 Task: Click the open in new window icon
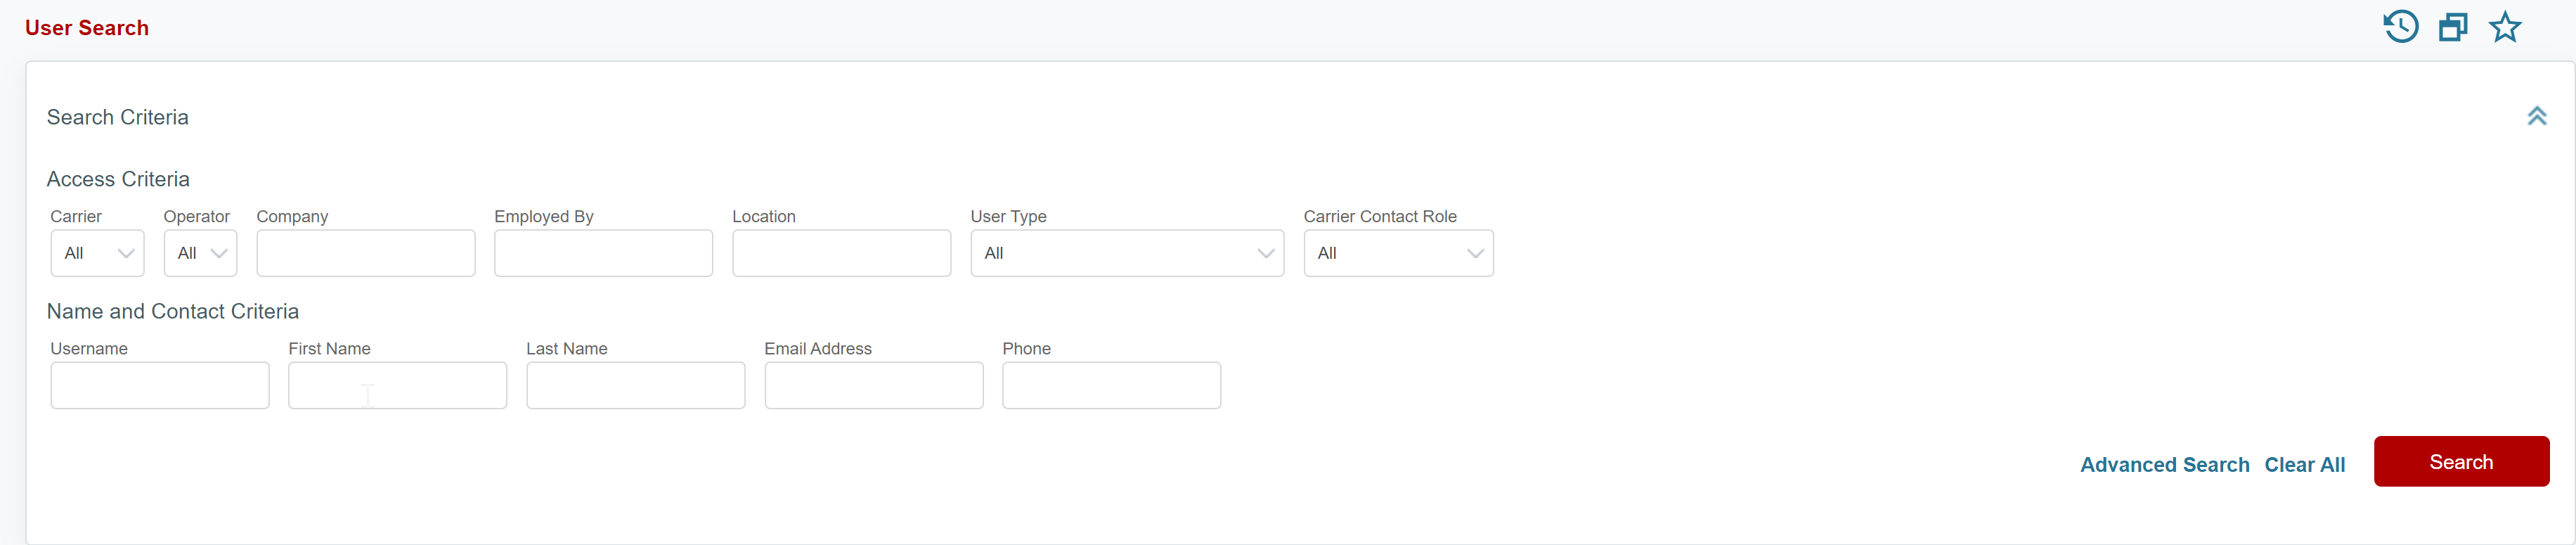pyautogui.click(x=2452, y=27)
